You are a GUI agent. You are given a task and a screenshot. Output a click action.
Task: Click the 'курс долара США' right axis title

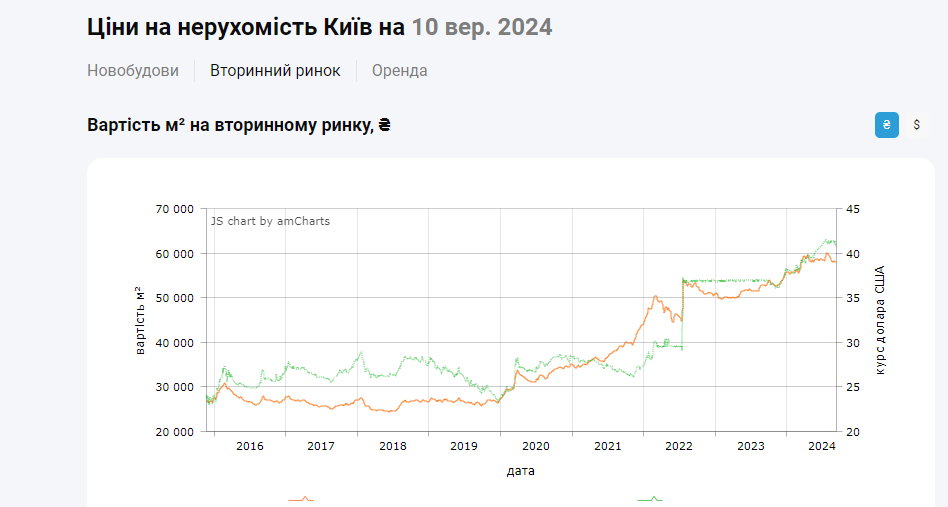(881, 320)
